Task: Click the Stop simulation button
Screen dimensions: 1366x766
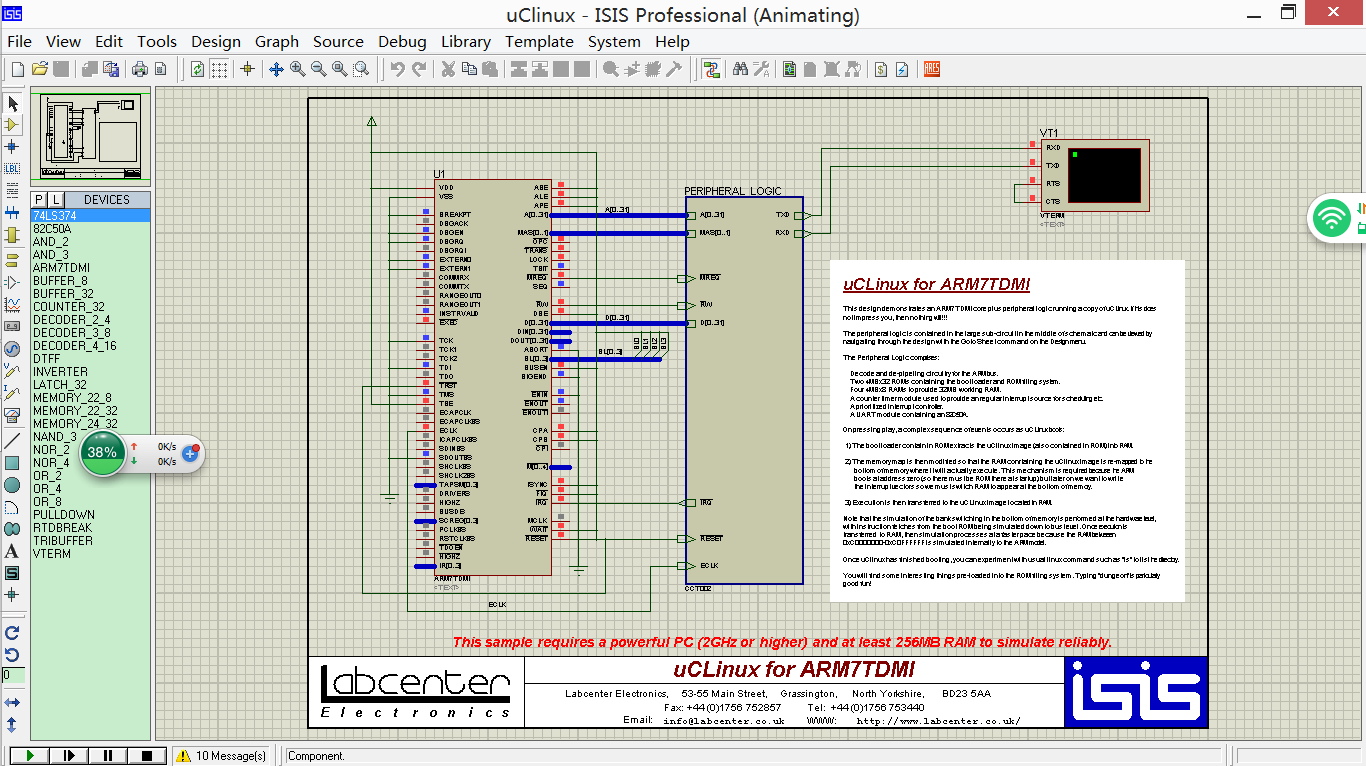Action: click(146, 756)
